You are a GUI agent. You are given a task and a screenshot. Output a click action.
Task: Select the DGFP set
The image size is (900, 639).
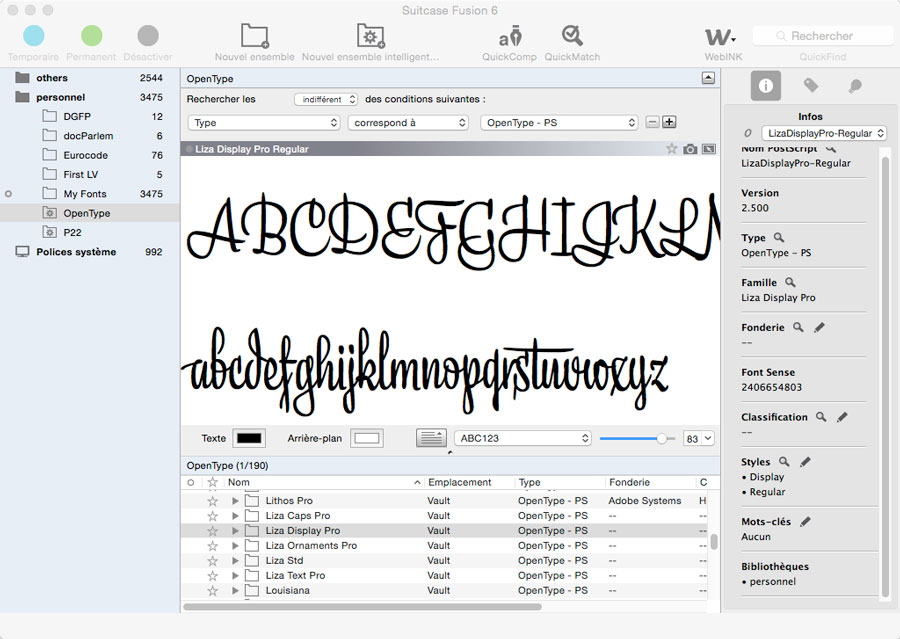[90, 117]
